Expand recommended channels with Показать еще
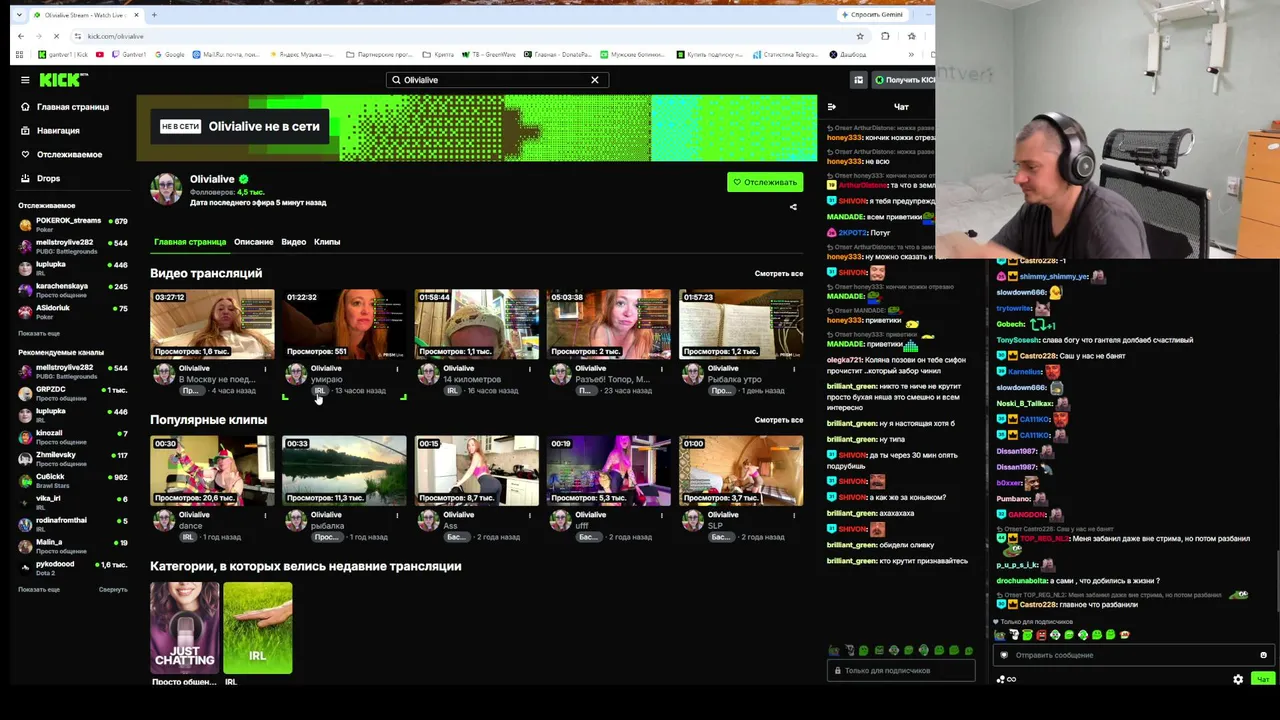 click(x=39, y=590)
